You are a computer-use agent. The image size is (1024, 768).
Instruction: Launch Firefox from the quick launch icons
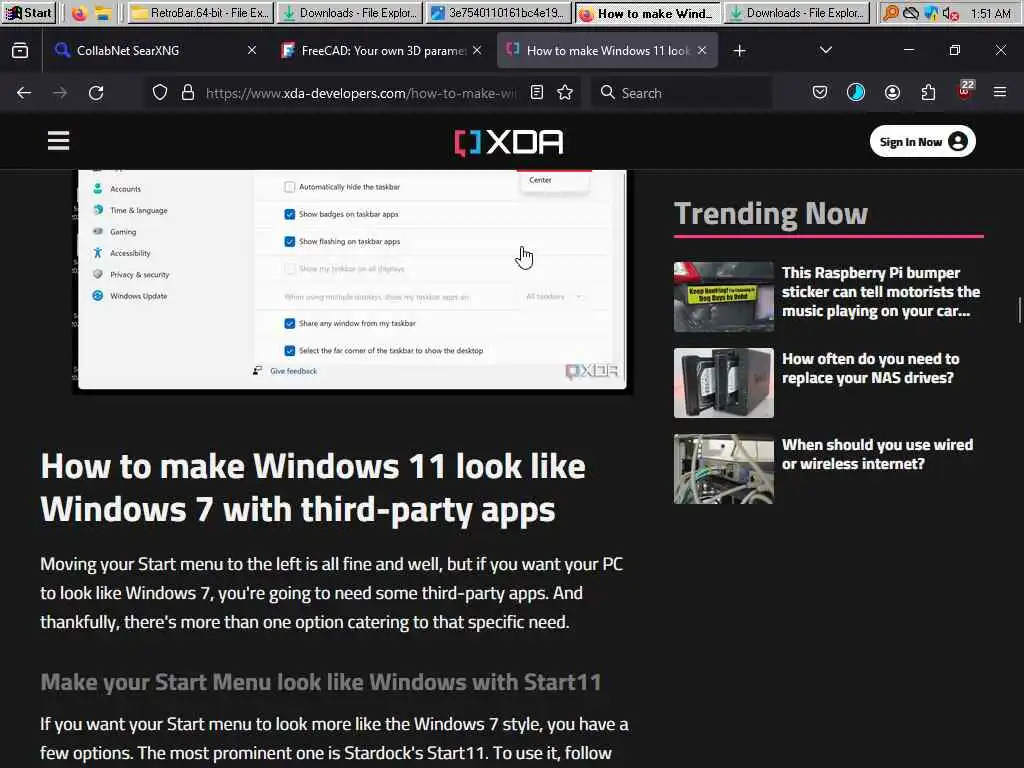click(x=79, y=13)
